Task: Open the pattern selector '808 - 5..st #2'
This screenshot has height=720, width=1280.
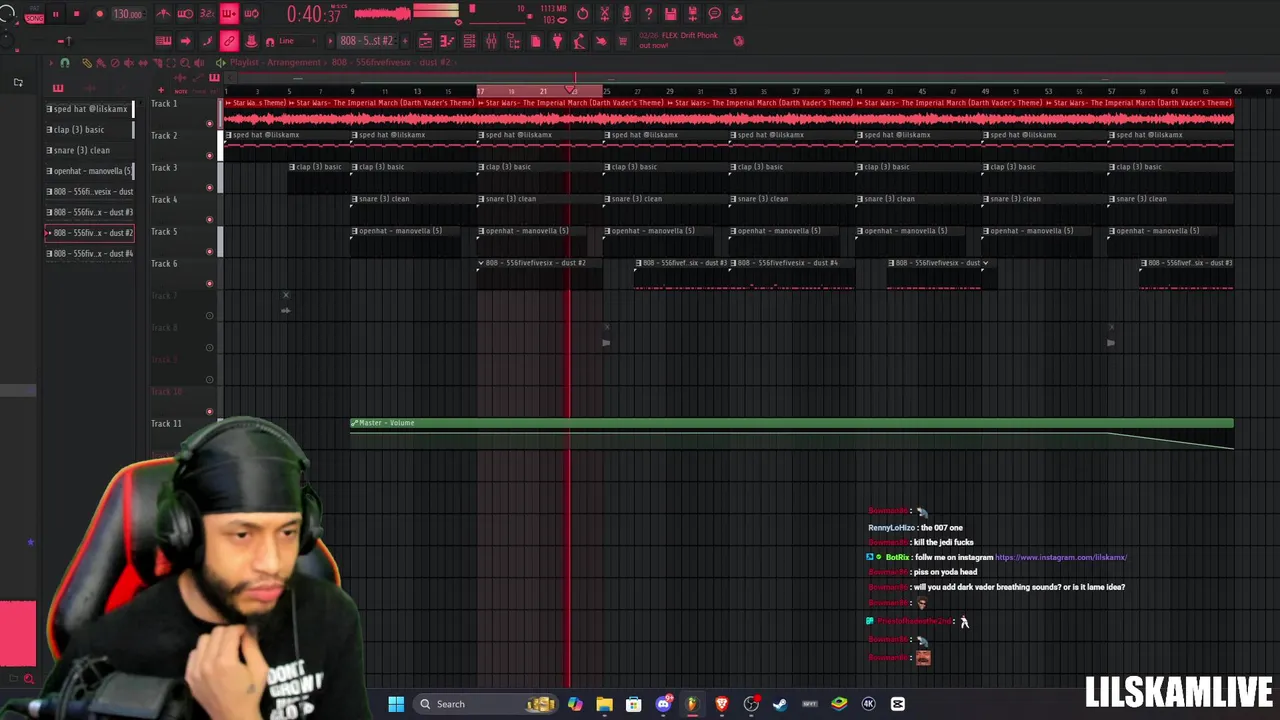Action: pos(366,41)
